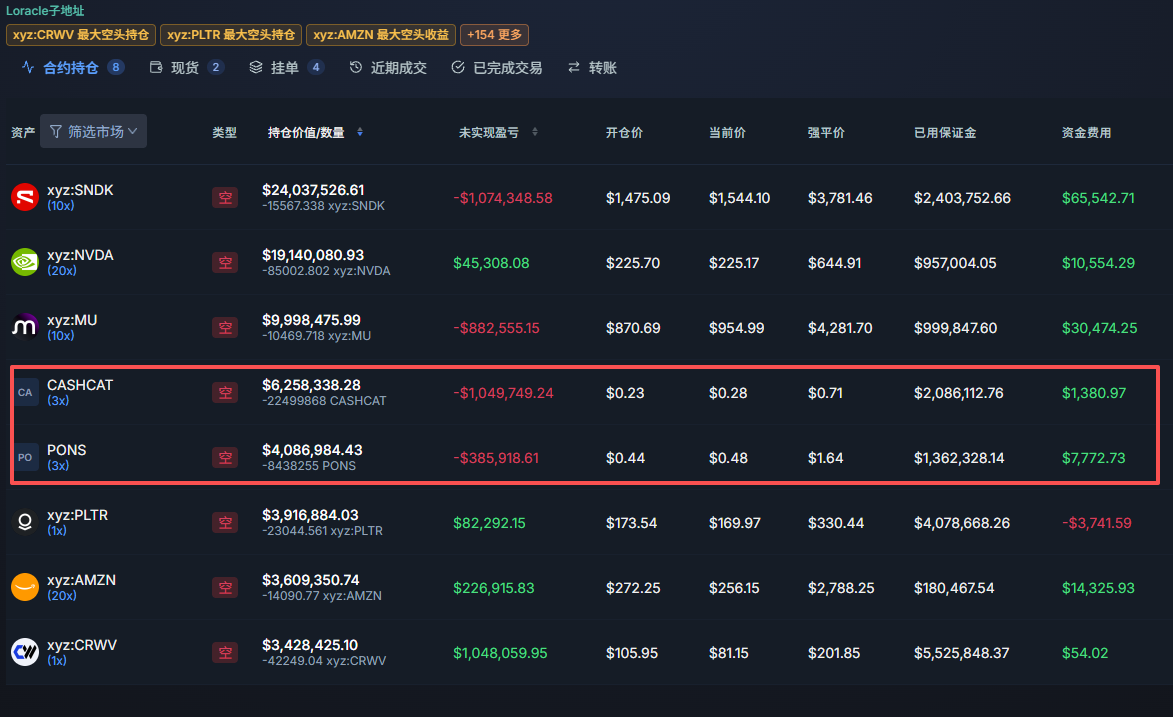The height and width of the screenshot is (717, 1173).
Task: Open the 筛选市场 market filter dropdown
Action: [x=94, y=131]
